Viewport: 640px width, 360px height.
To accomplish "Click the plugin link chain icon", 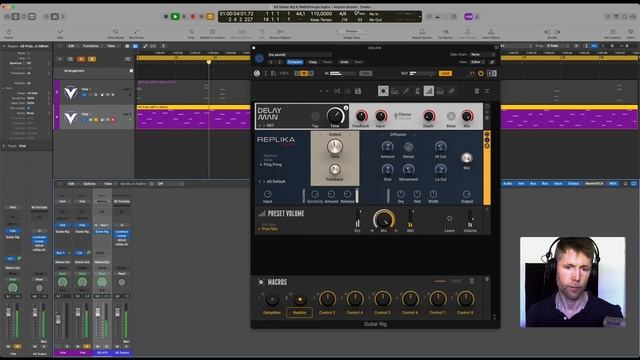I will pos(492,62).
